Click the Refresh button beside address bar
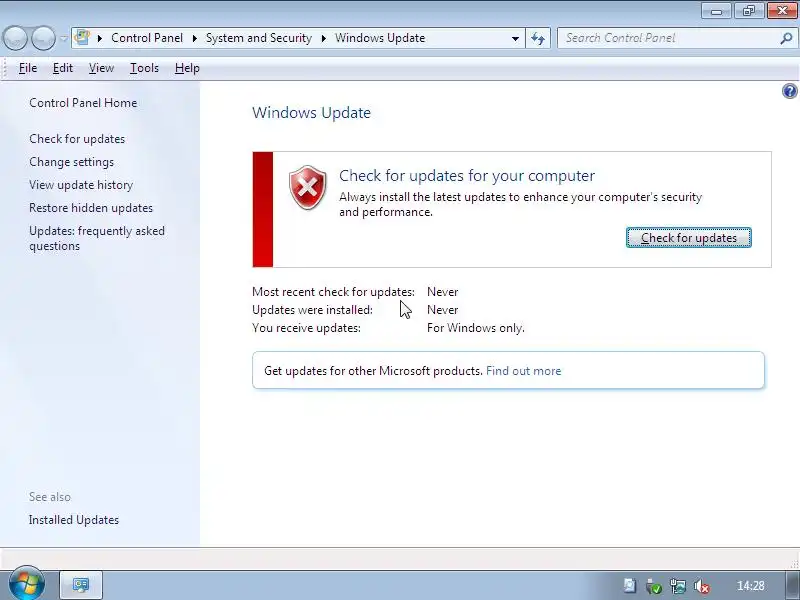 pos(538,38)
